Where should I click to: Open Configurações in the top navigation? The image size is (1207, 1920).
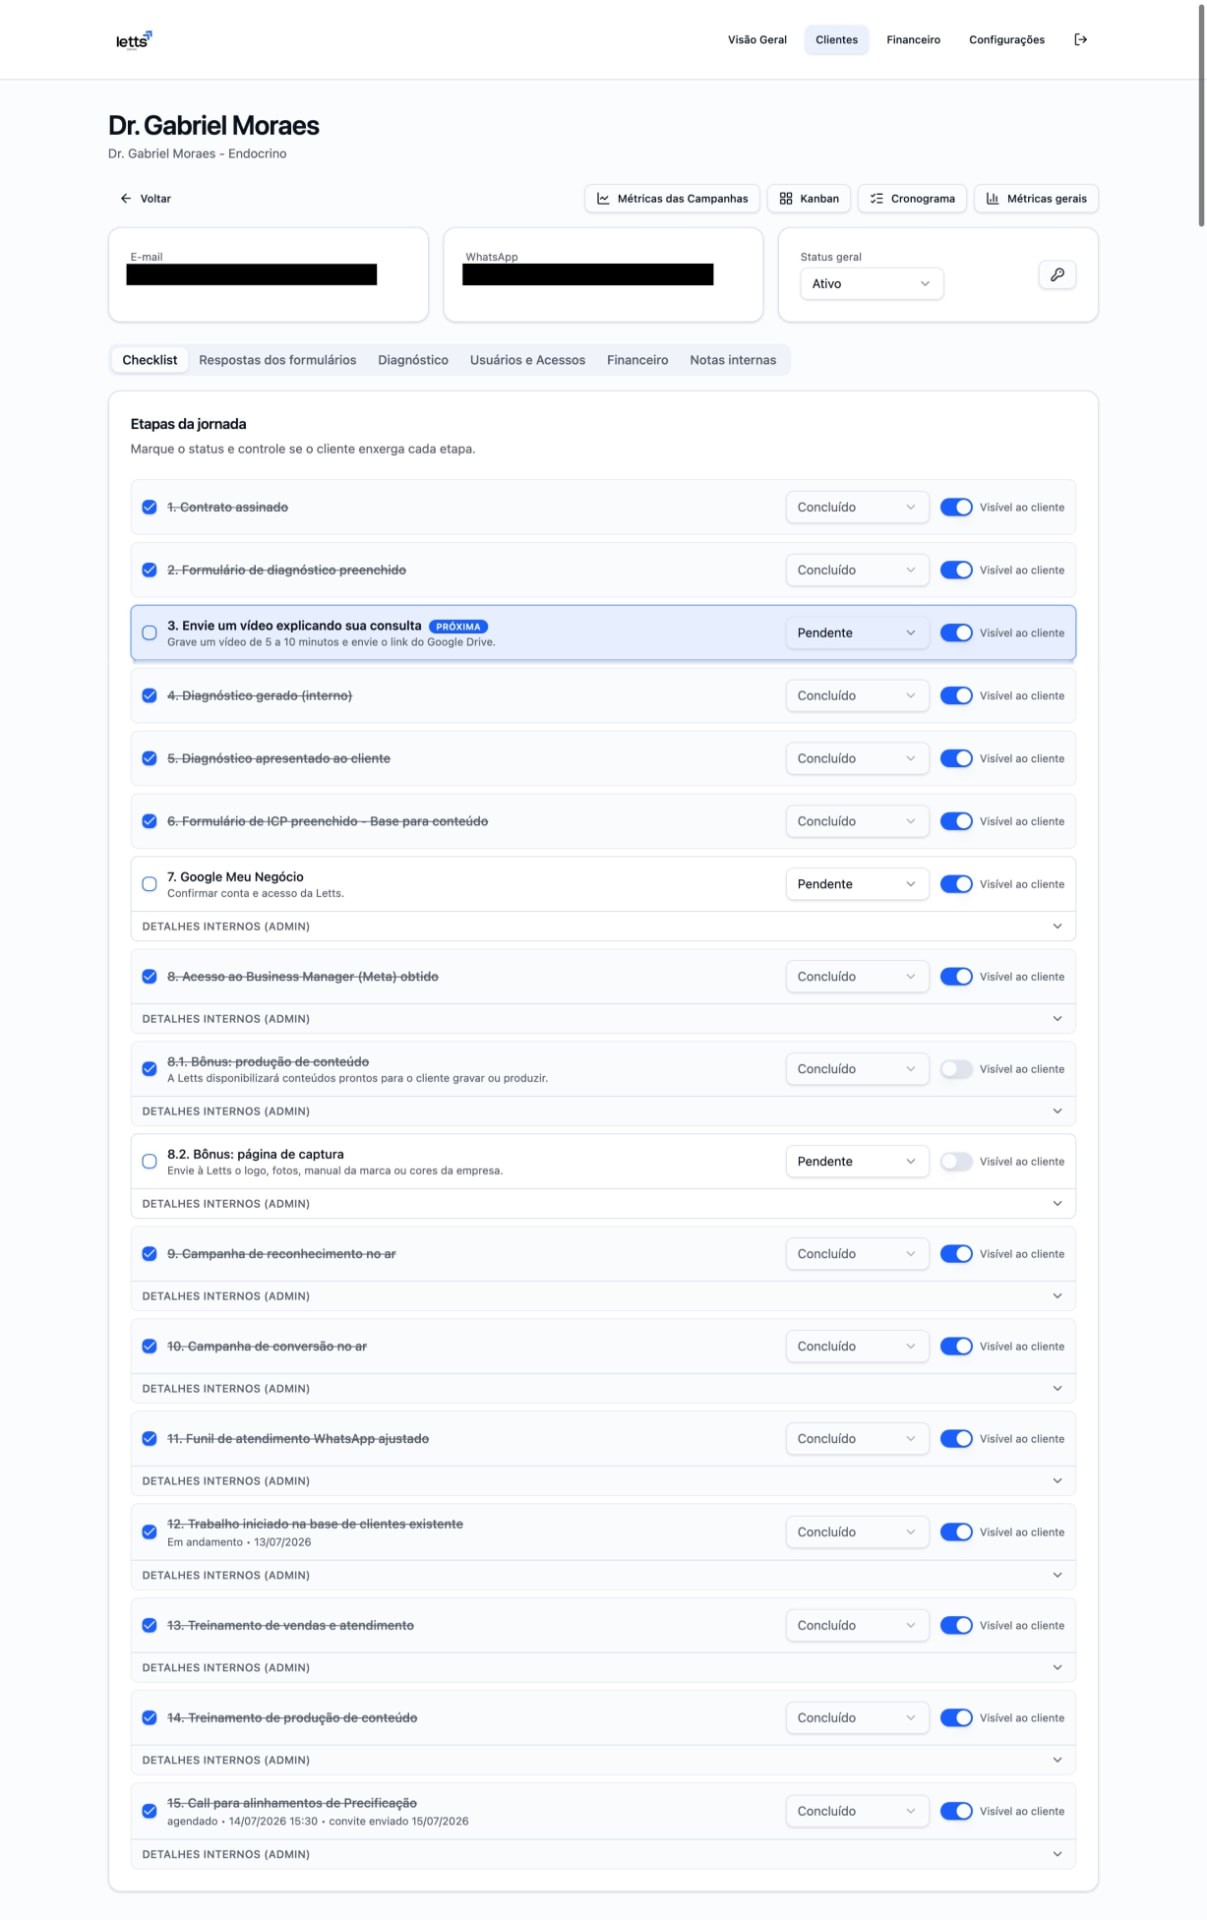(x=1006, y=40)
